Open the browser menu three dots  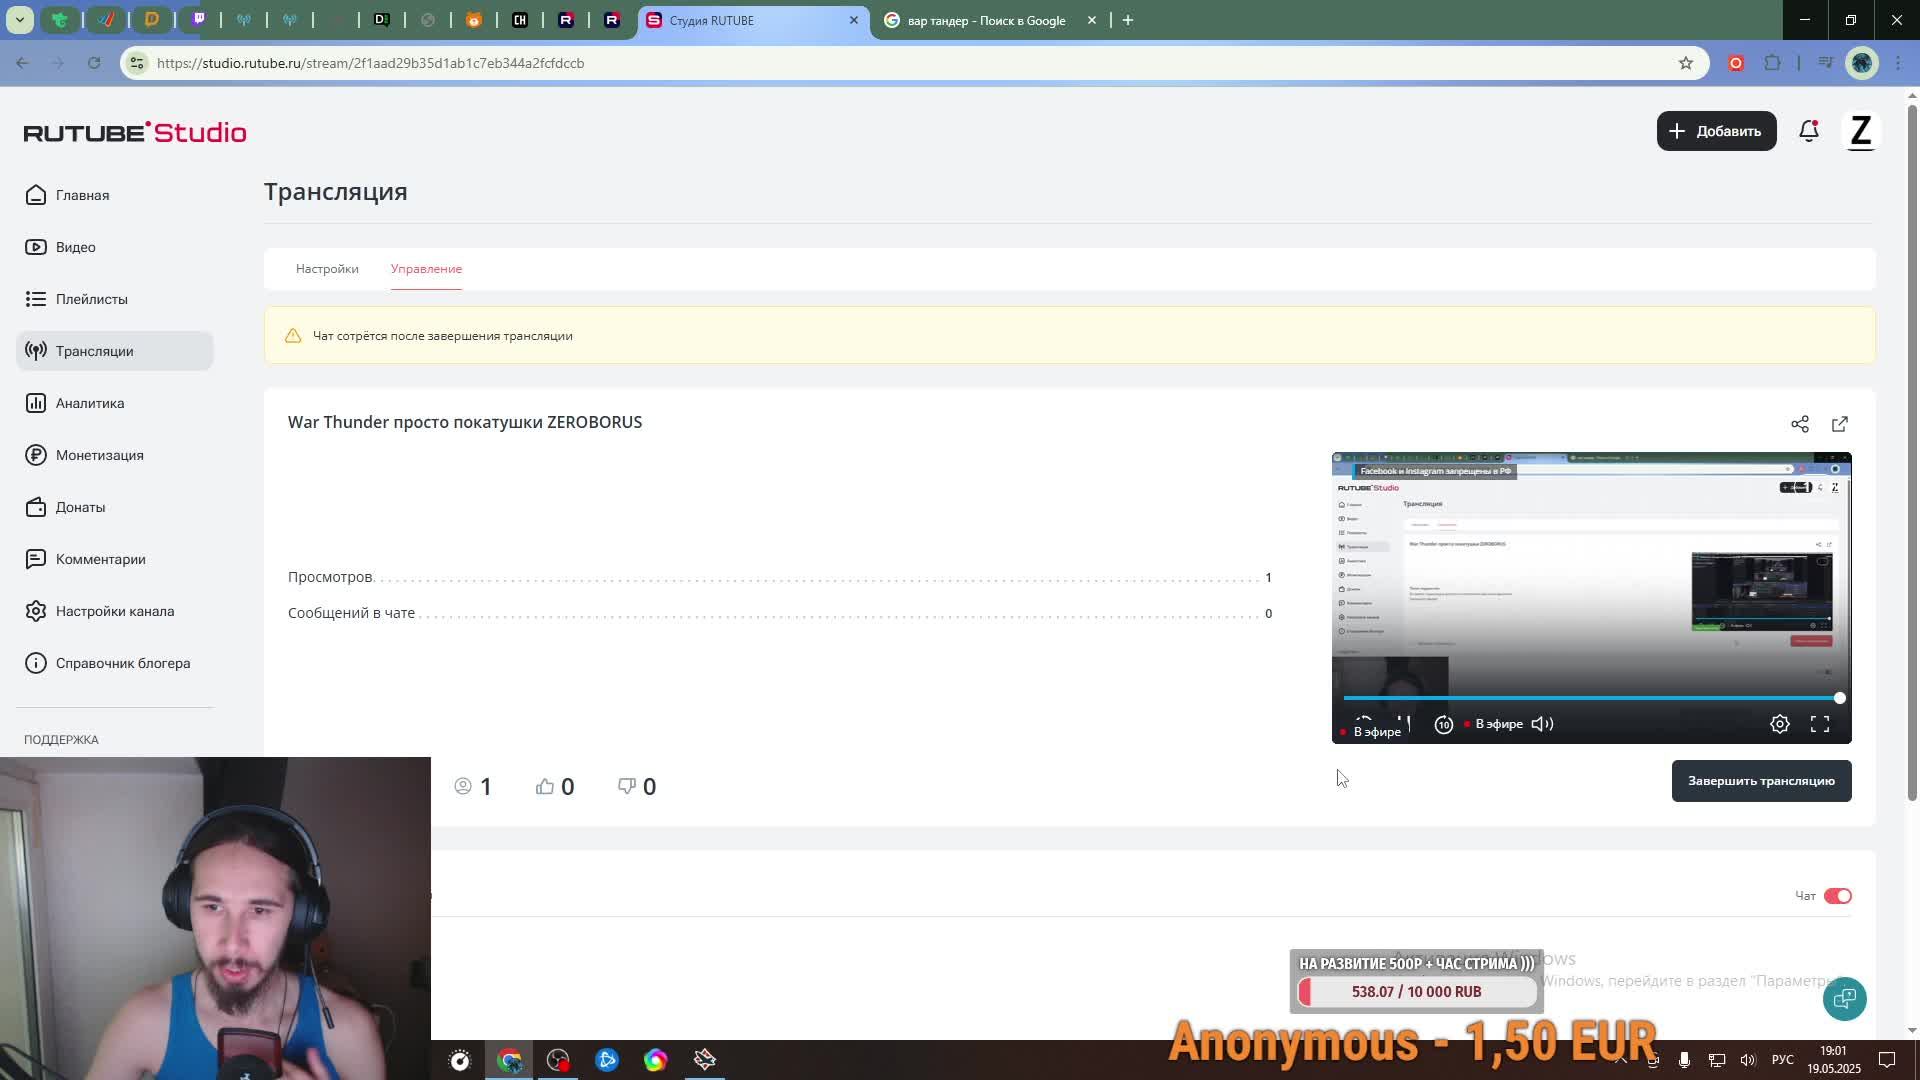point(1897,63)
